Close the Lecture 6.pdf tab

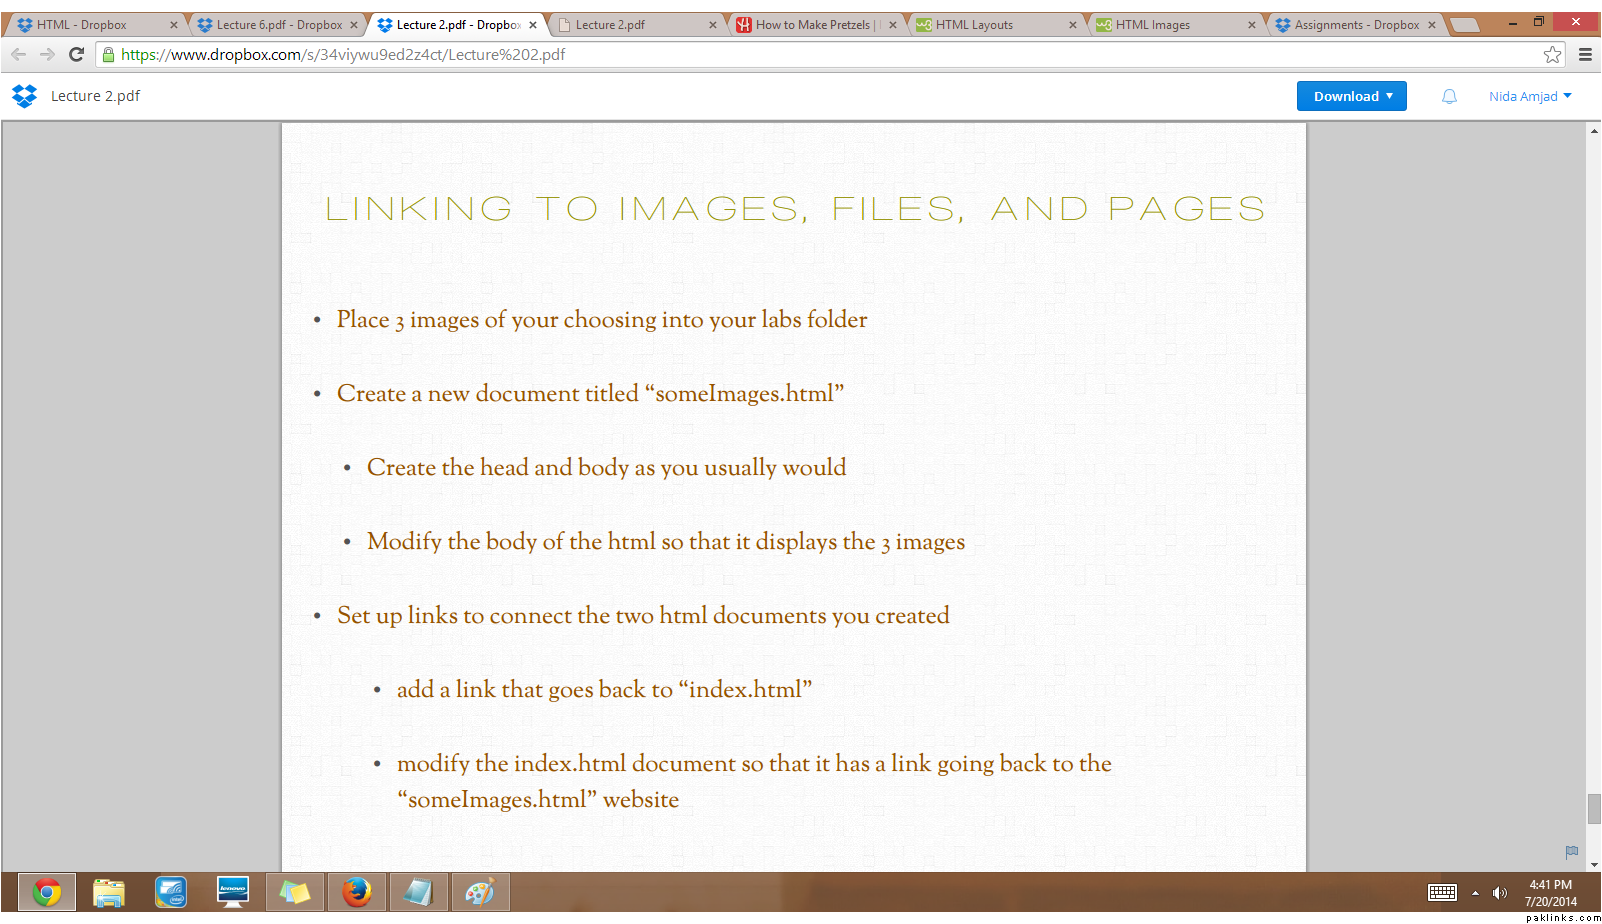(354, 25)
